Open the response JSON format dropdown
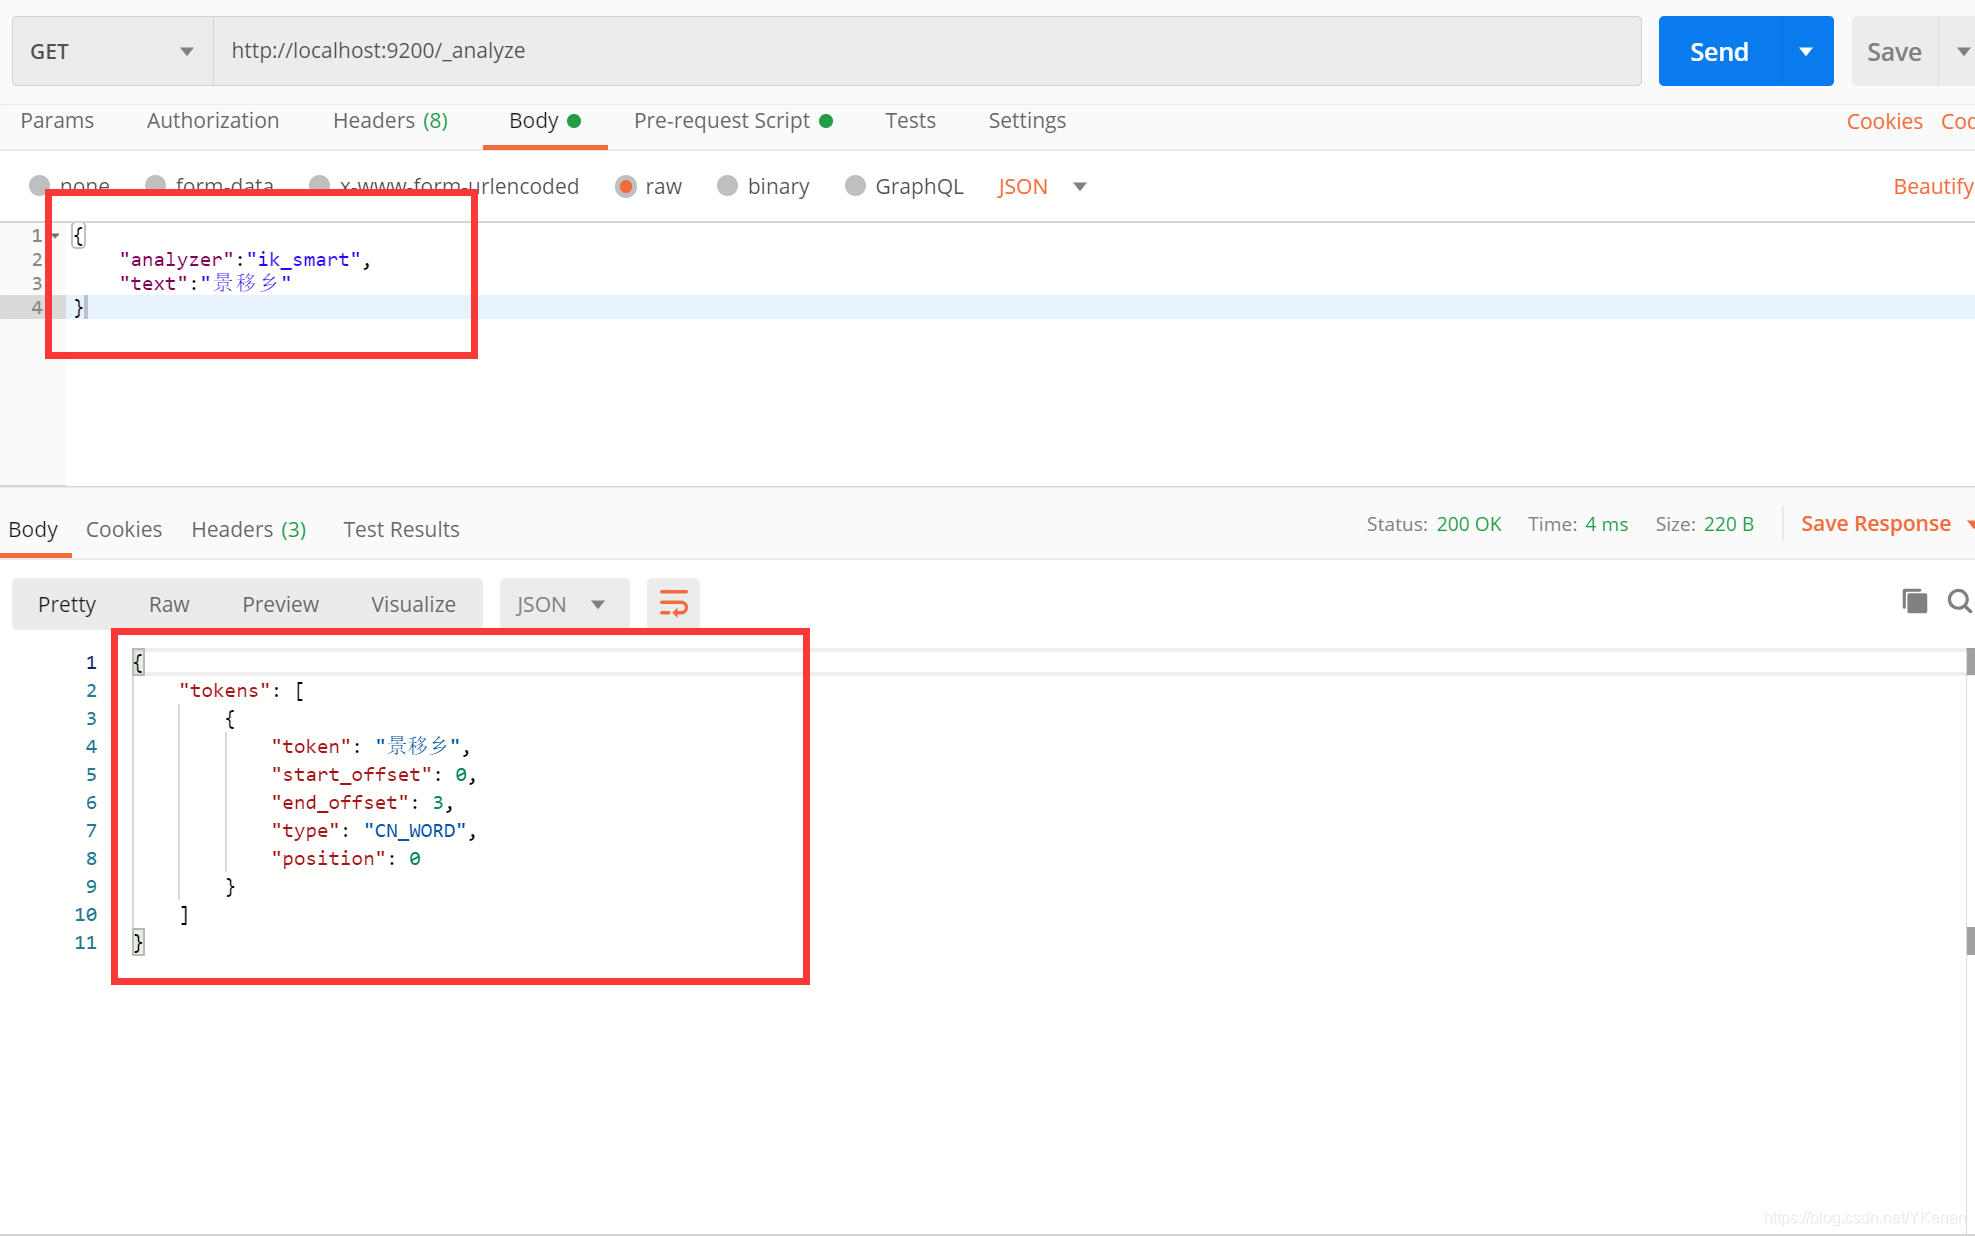Image resolution: width=1975 pixels, height=1236 pixels. pos(563,604)
